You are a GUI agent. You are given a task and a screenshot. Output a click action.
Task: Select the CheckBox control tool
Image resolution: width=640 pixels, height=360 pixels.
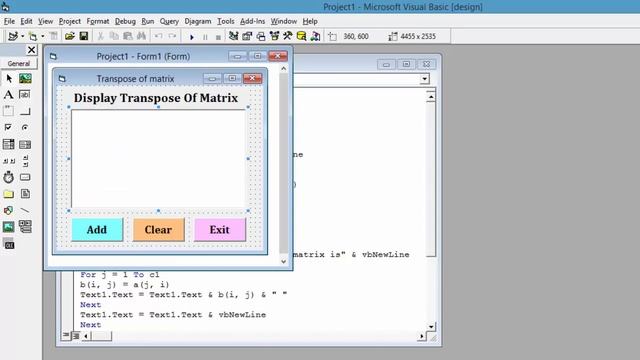coord(9,127)
